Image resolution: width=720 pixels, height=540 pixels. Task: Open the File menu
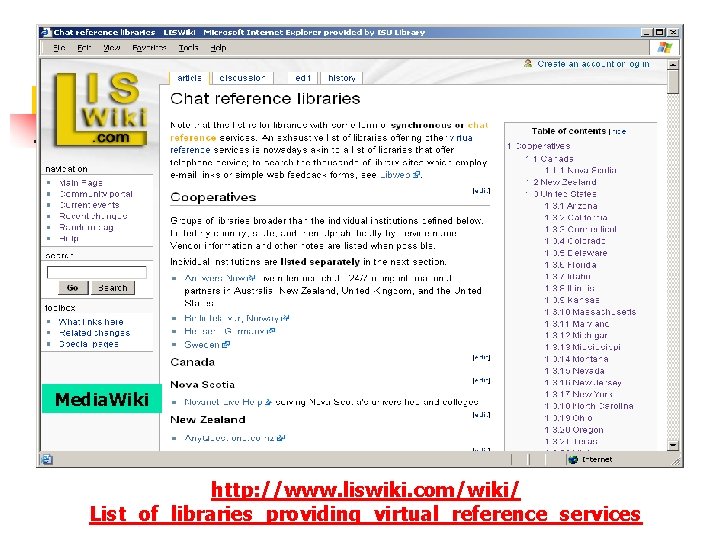(x=59, y=48)
